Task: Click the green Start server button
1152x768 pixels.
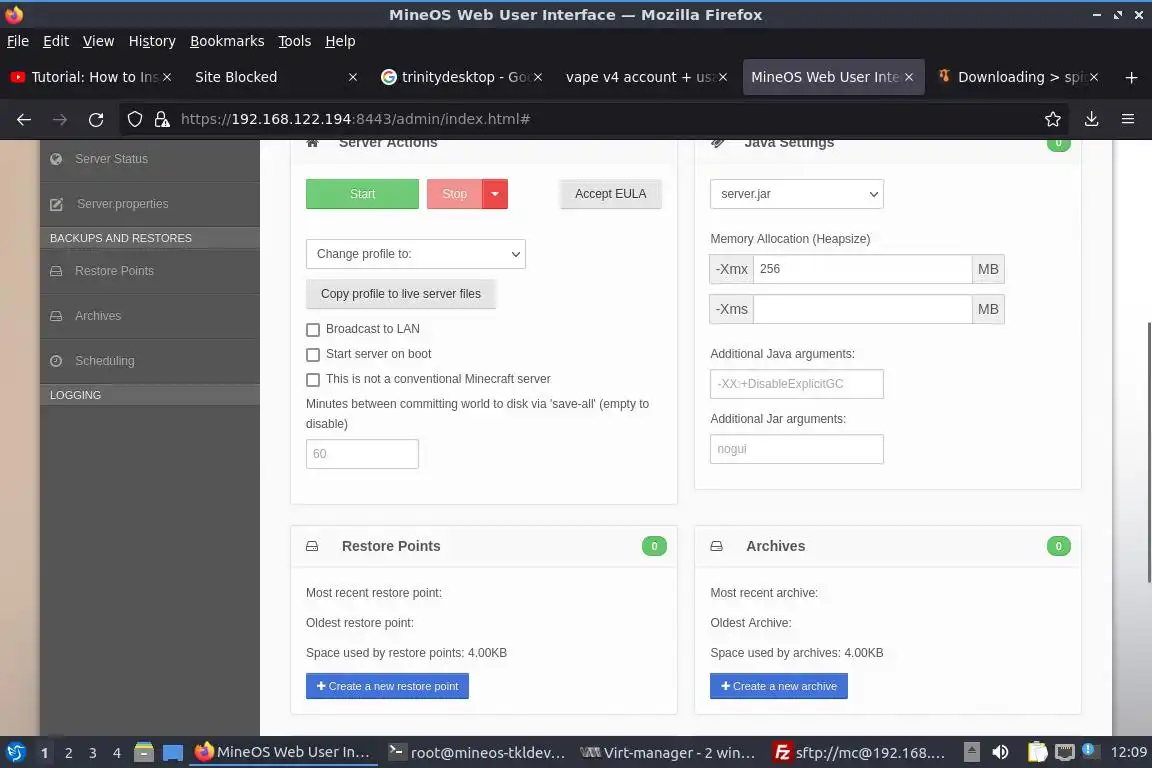Action: pyautogui.click(x=362, y=194)
